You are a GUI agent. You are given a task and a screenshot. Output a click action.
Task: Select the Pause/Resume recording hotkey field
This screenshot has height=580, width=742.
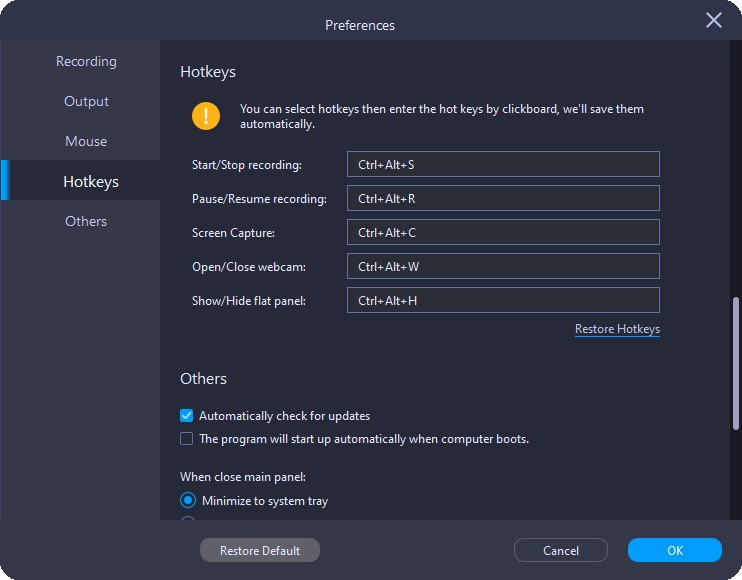pos(503,199)
